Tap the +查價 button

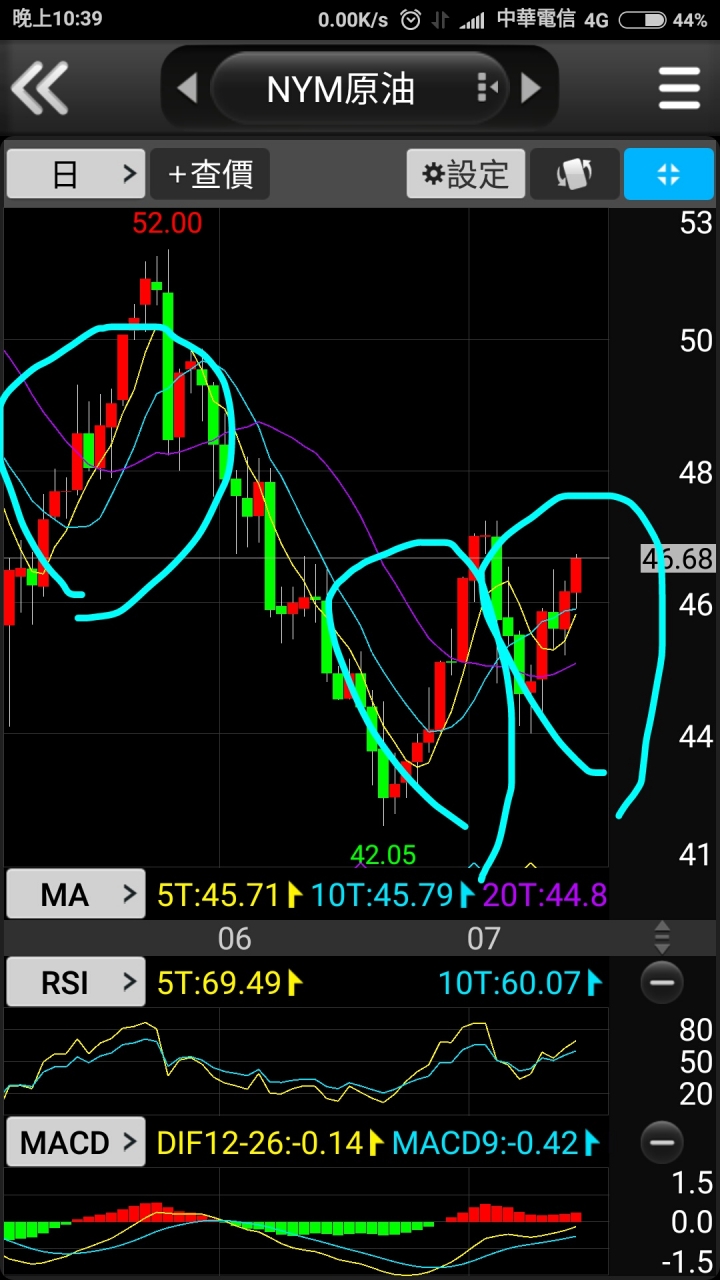pos(210,174)
